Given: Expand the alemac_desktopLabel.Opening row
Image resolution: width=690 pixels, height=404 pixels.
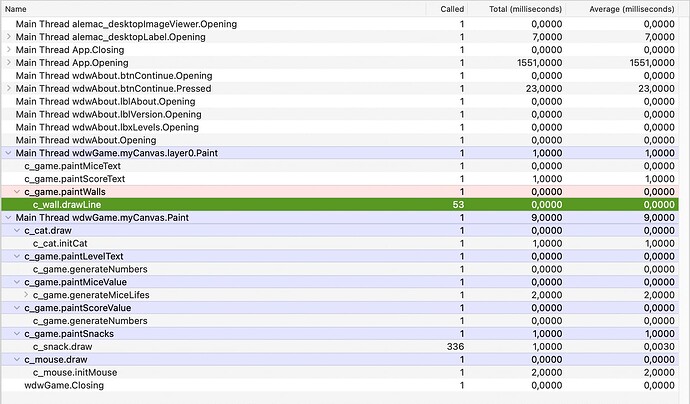Looking at the screenshot, I should point(8,37).
